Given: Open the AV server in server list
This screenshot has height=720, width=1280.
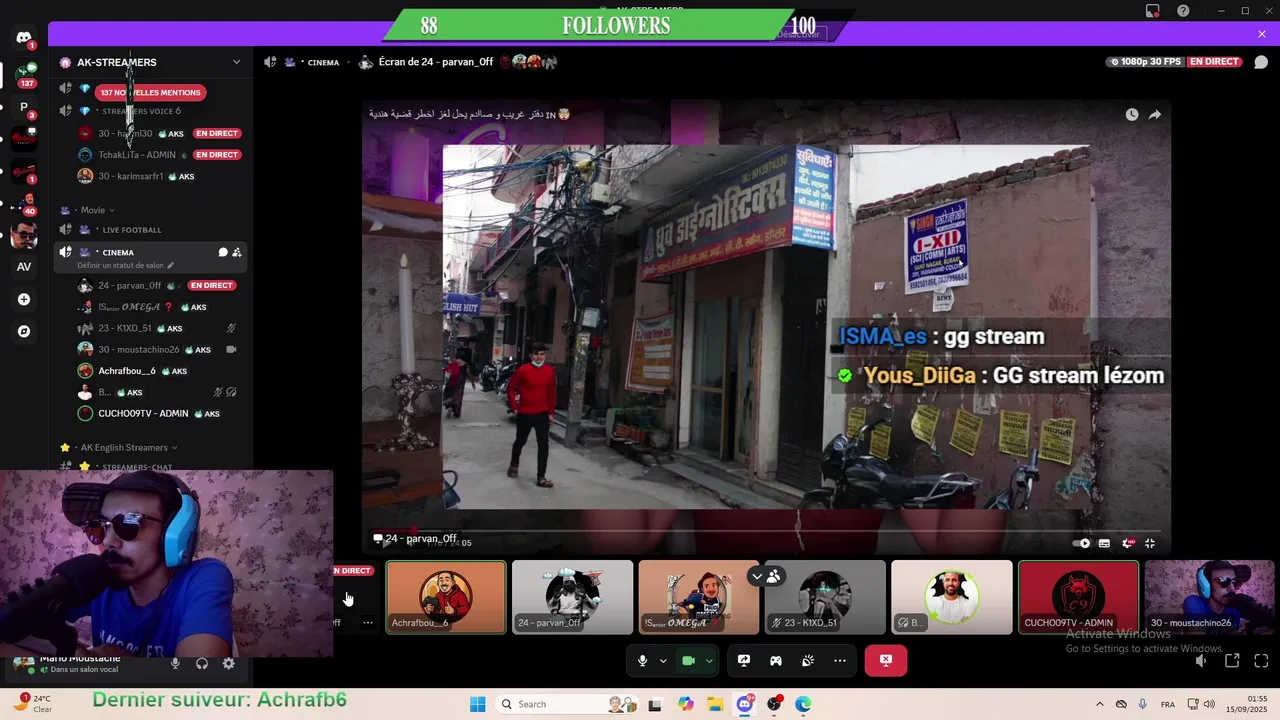Looking at the screenshot, I should pos(24,267).
